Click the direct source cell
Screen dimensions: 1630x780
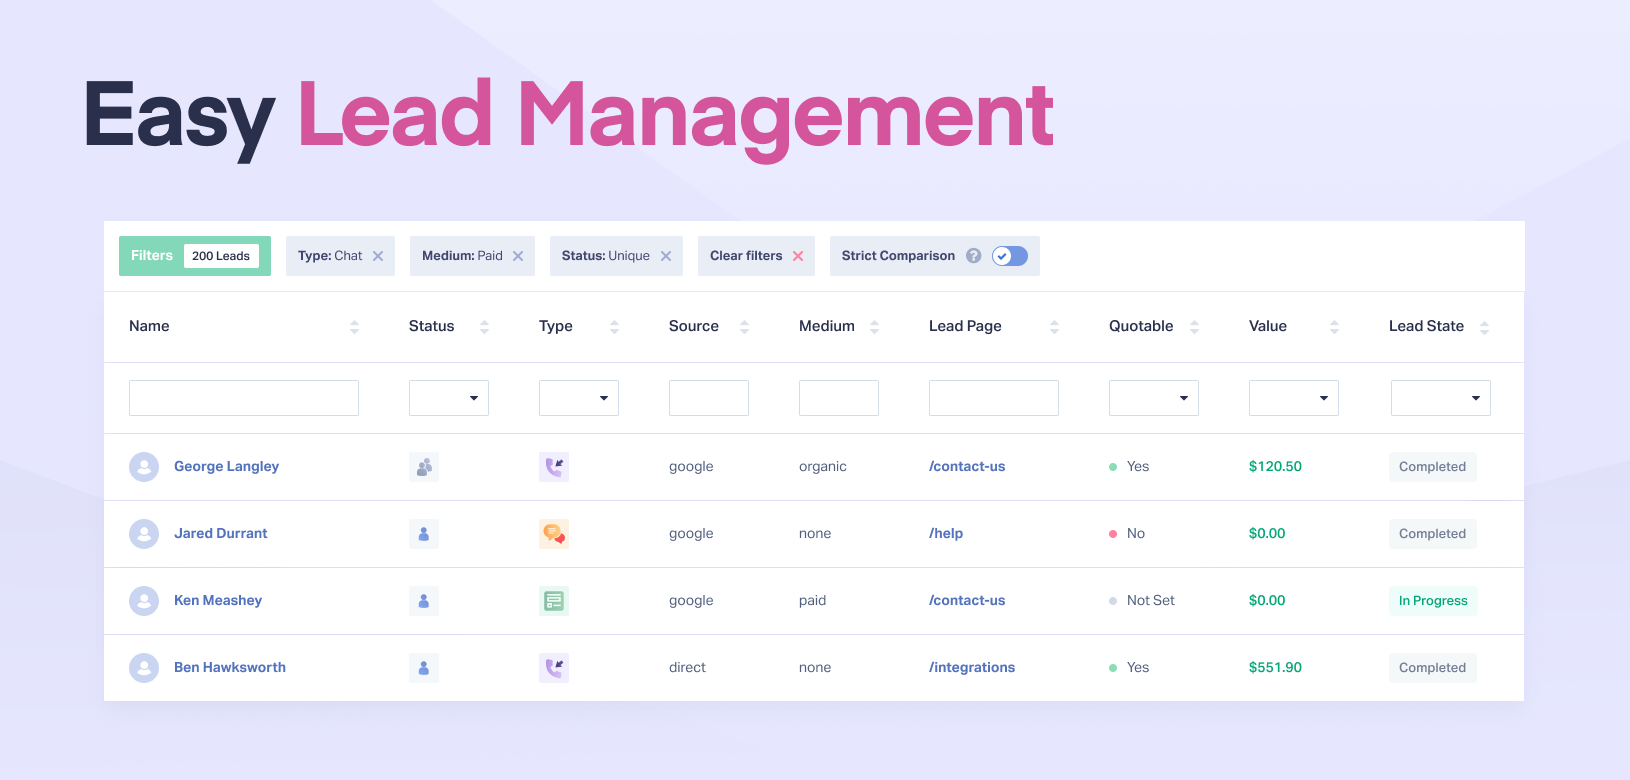687,667
